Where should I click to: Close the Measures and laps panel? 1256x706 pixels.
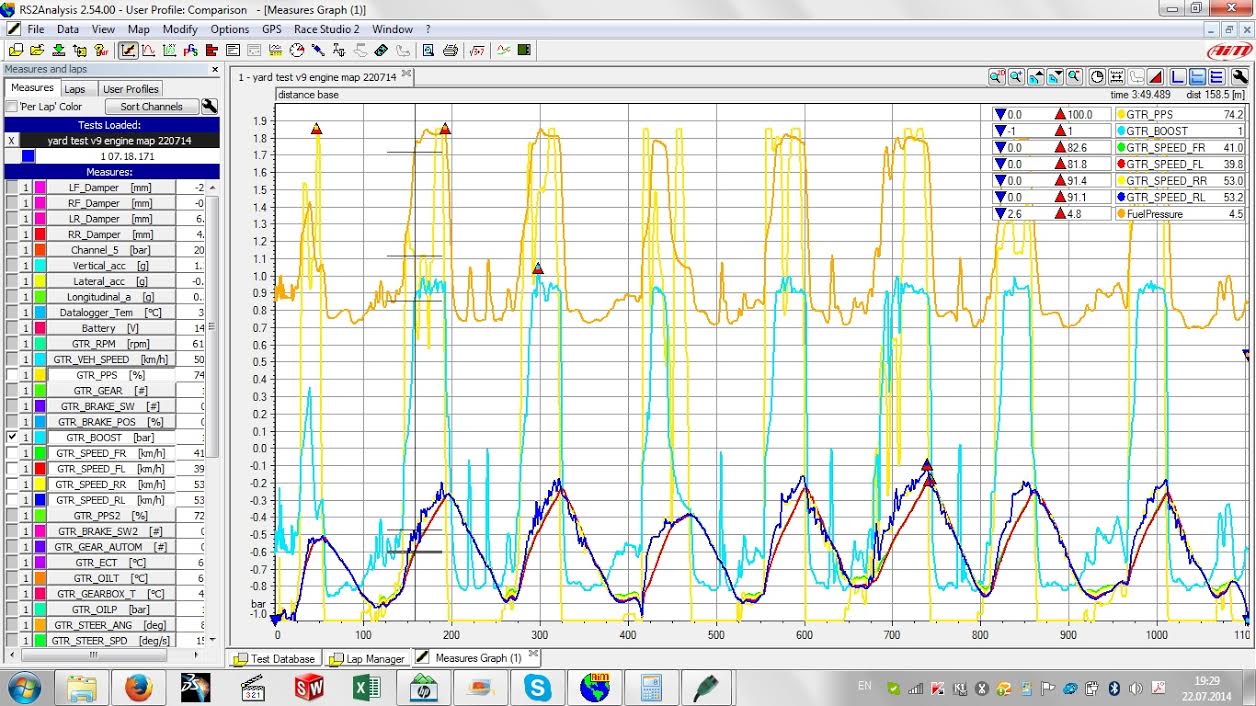coord(214,69)
